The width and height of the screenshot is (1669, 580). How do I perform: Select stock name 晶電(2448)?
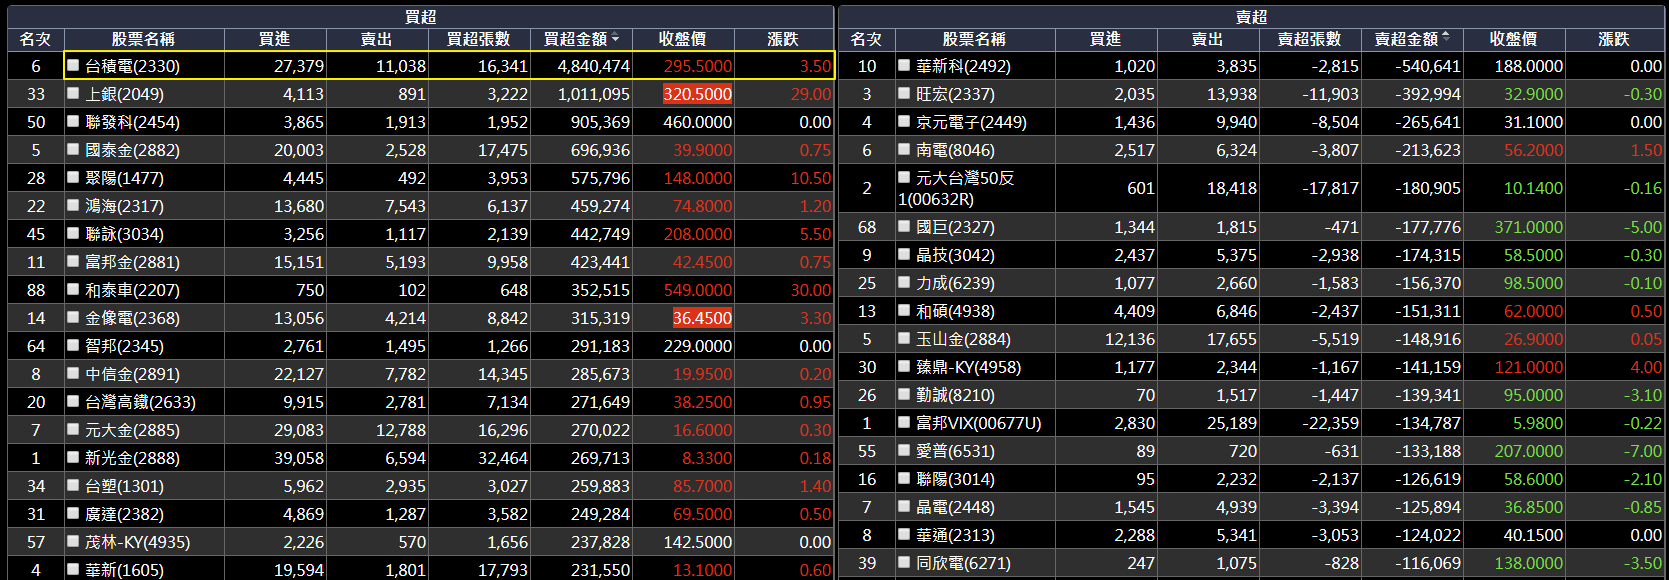[x=955, y=507]
